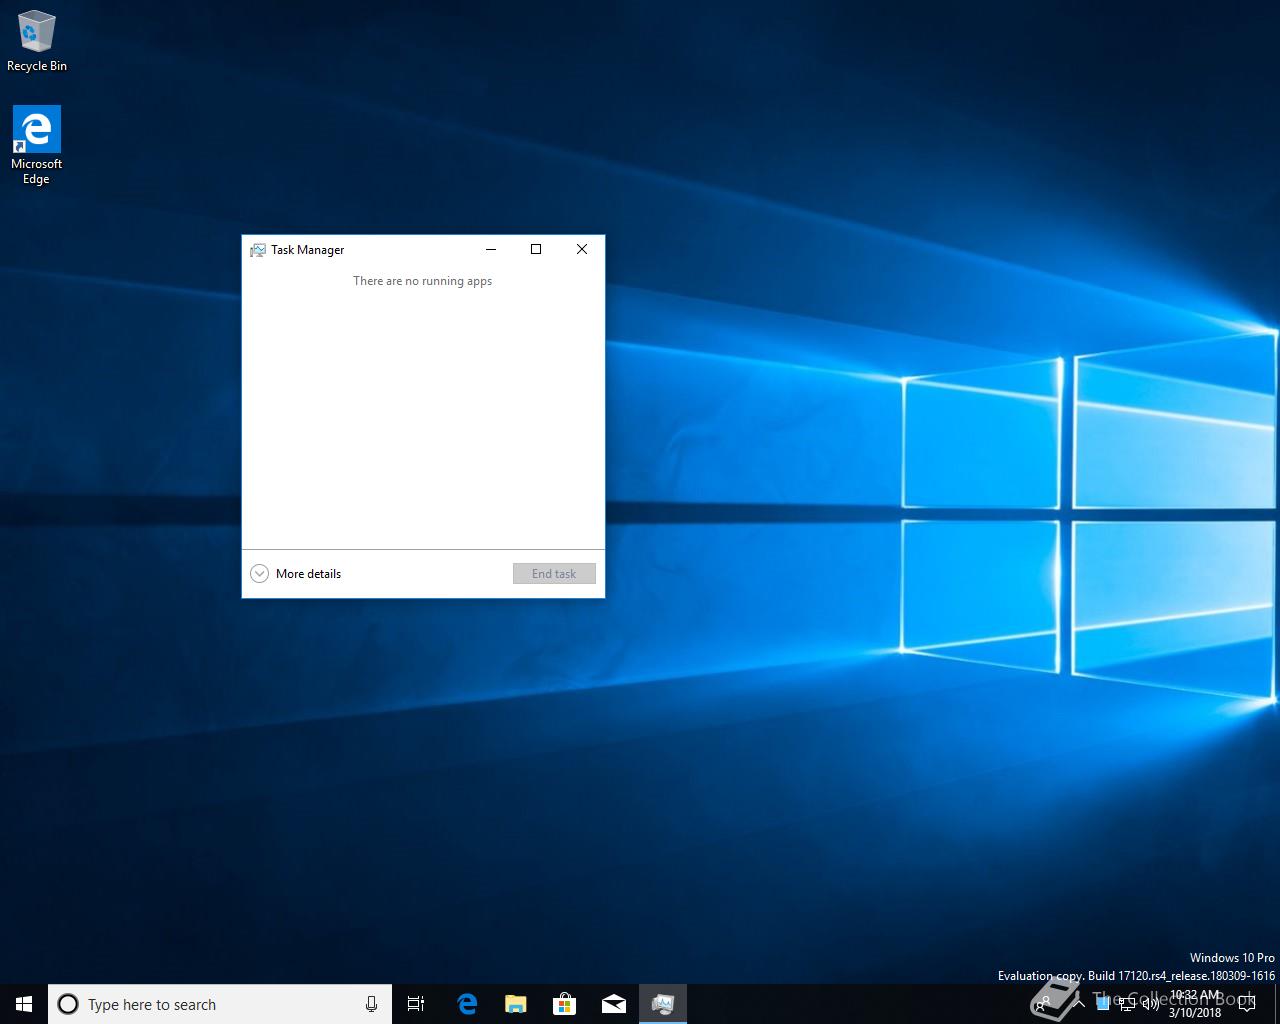
Task: Click Task Manager taskbar button
Action: coord(663,1004)
